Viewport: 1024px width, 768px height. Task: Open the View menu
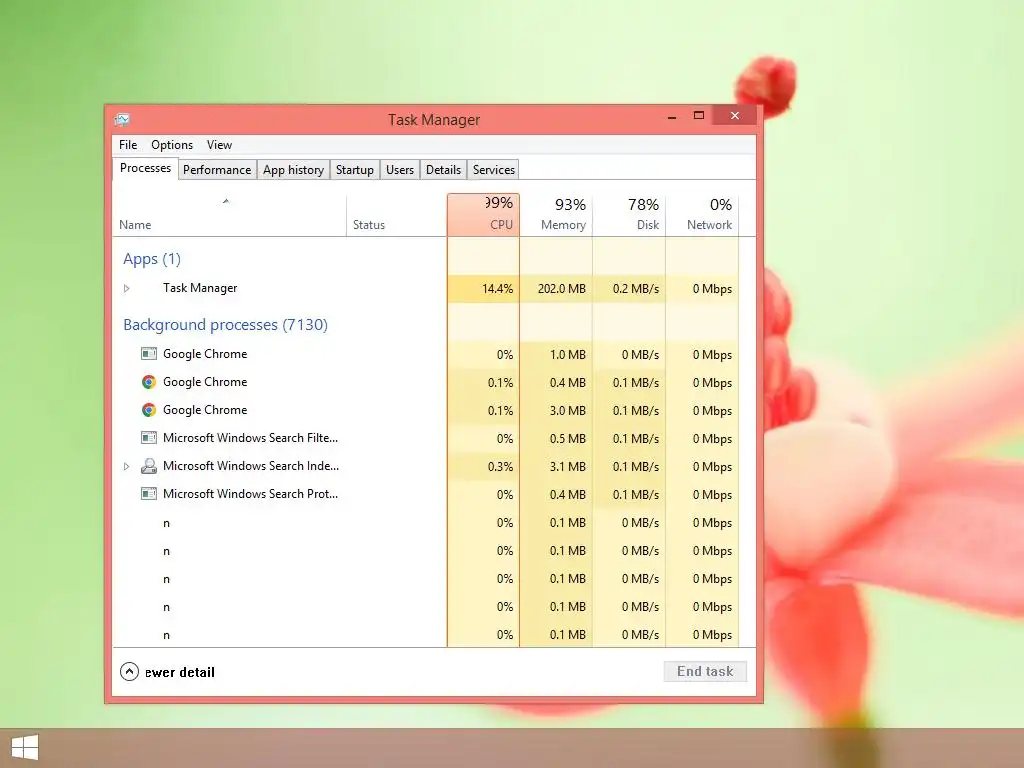[219, 145]
